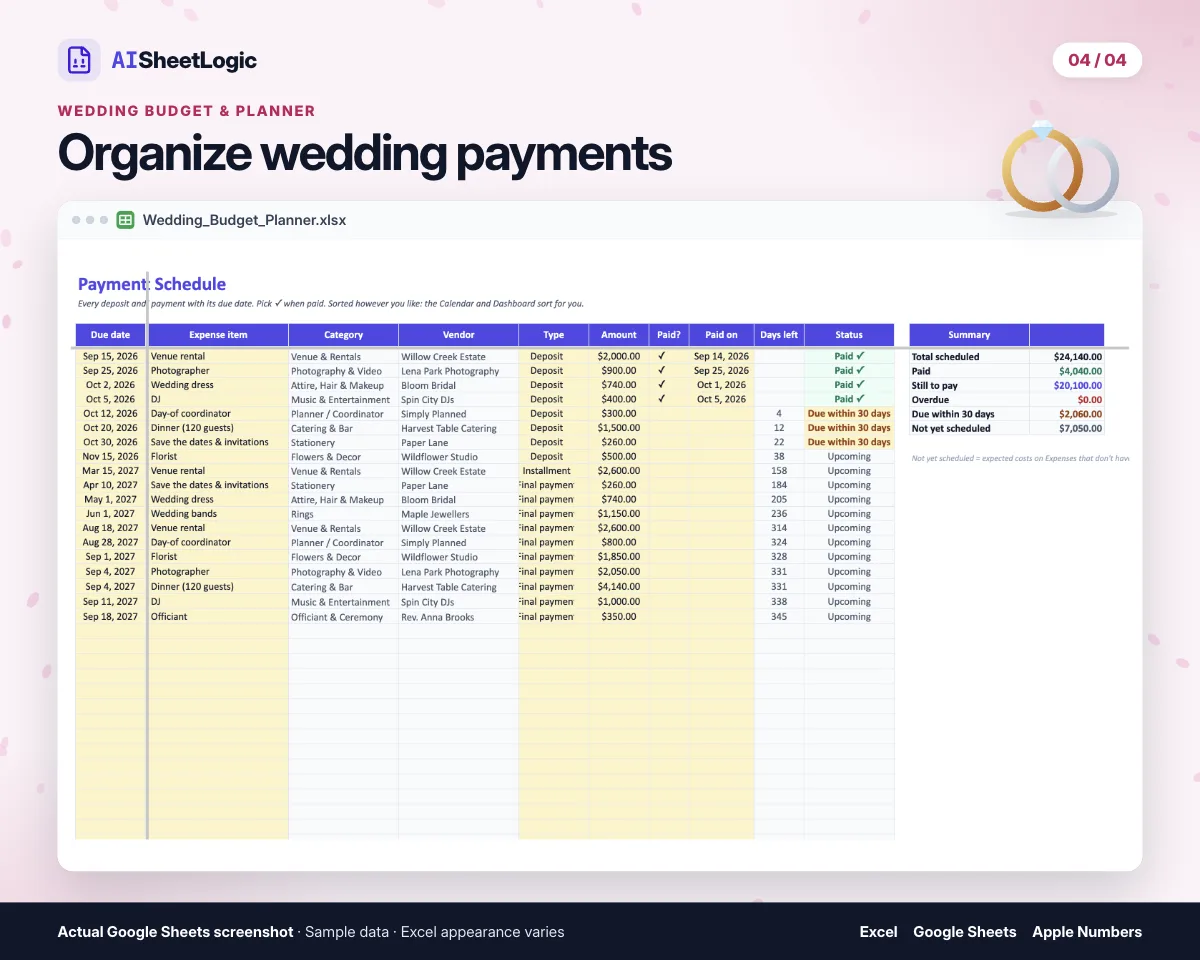Click the Google Sheets label in the footer

point(965,932)
